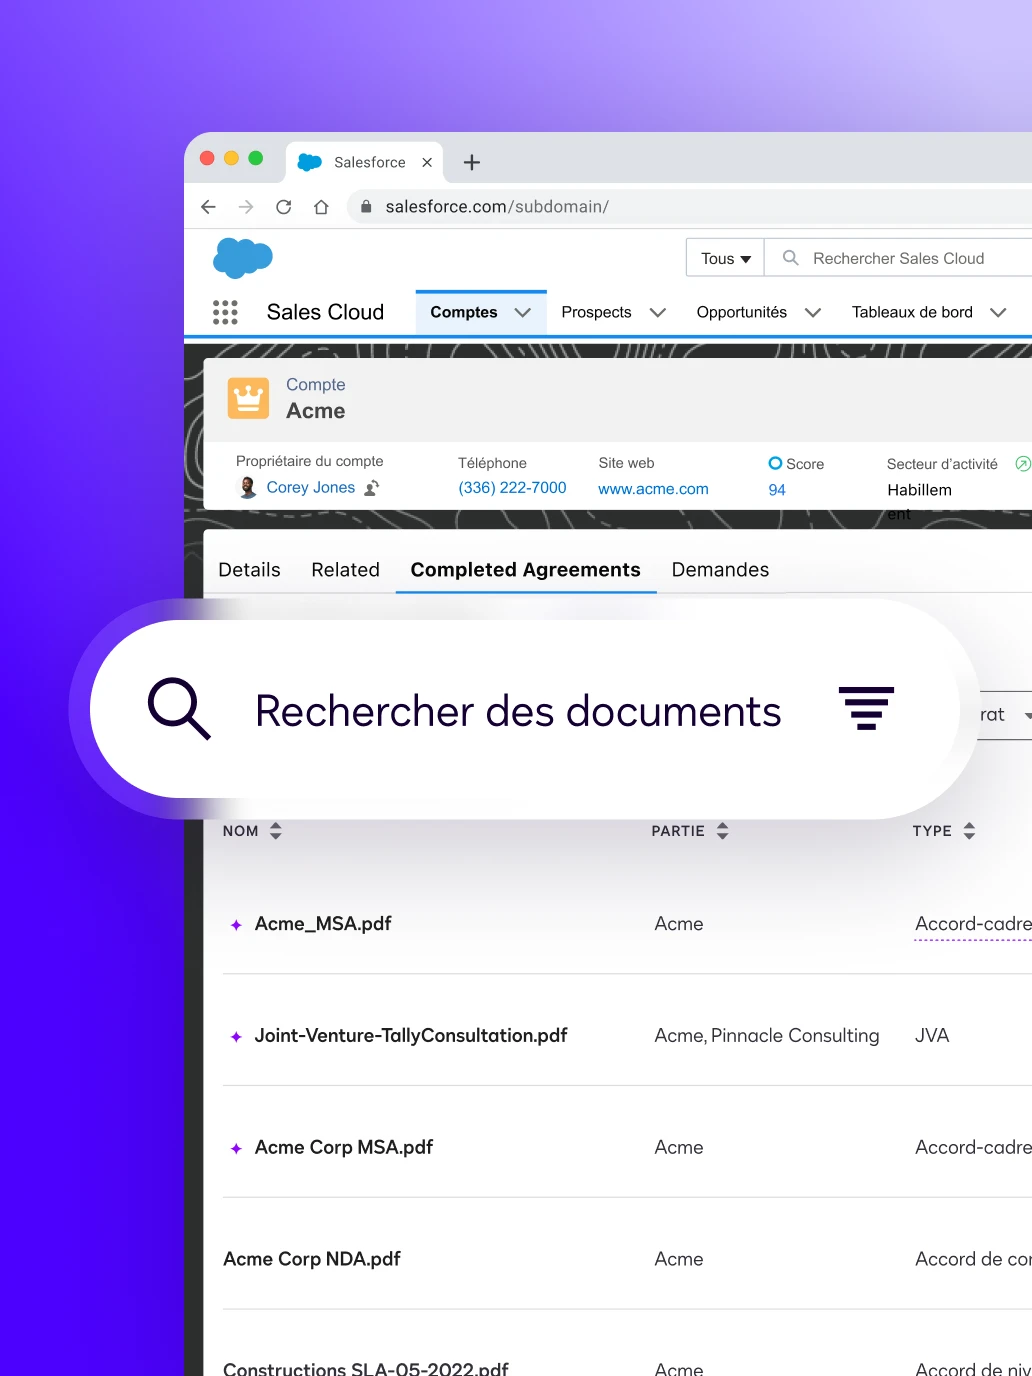Click the browser back arrow
Screen dimensions: 1032x1376
coord(208,207)
